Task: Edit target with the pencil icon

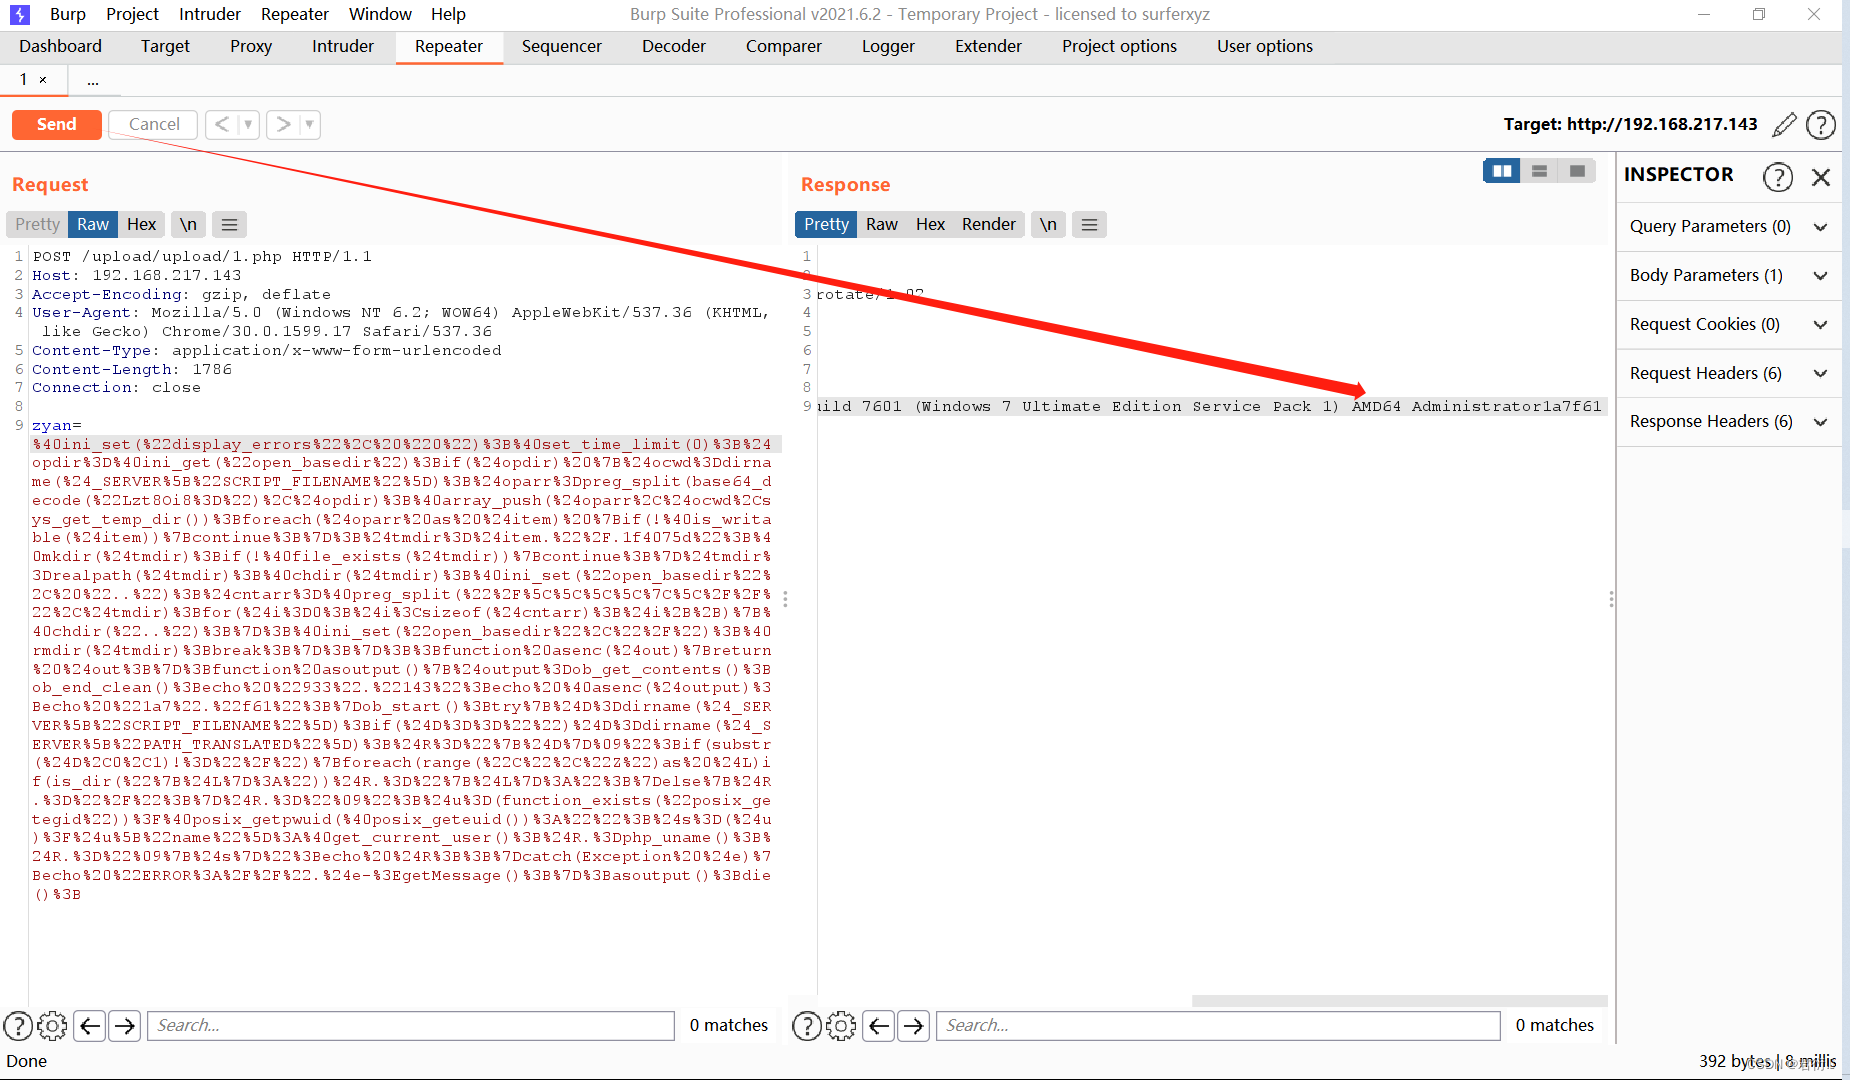Action: 1784,124
